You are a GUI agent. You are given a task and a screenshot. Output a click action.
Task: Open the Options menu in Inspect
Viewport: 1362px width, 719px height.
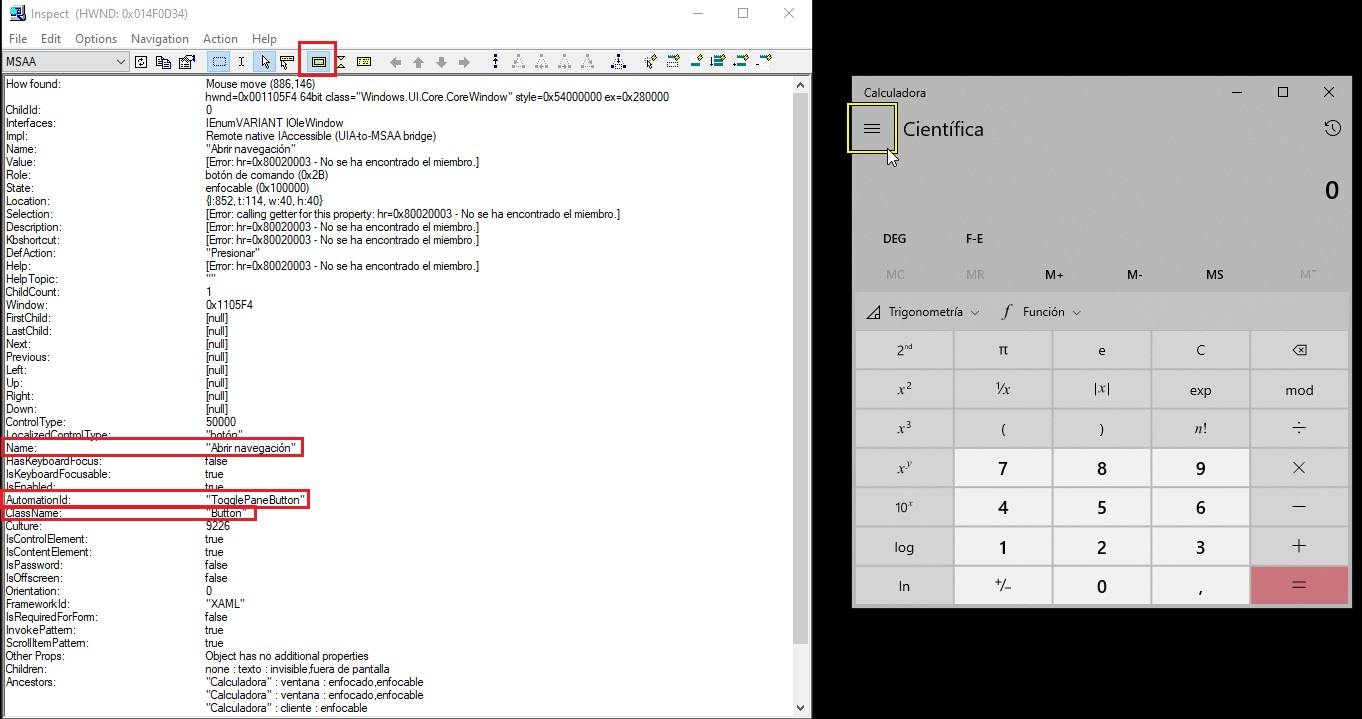coord(96,39)
